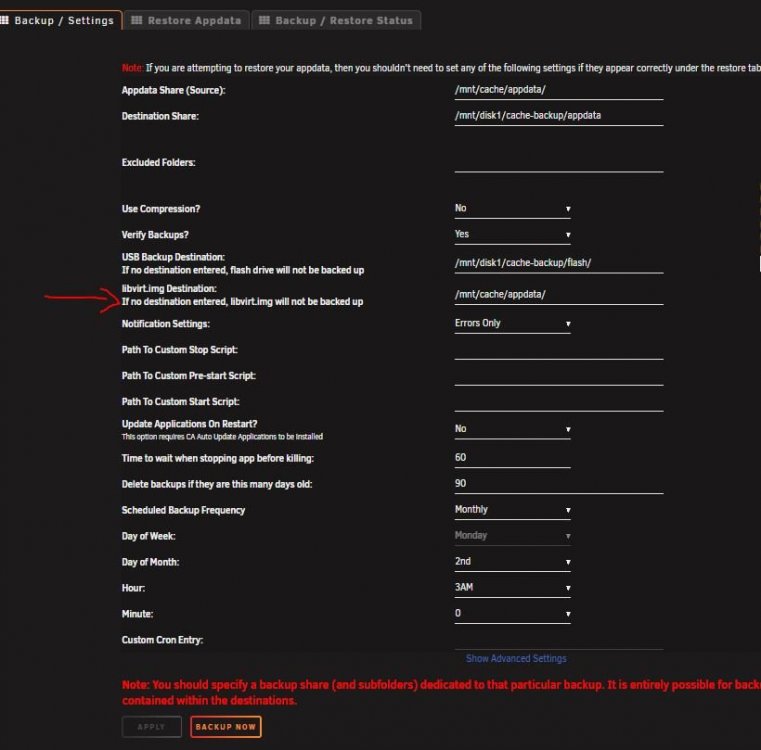The width and height of the screenshot is (761, 750).
Task: Click the Backup Now button
Action: click(x=226, y=727)
